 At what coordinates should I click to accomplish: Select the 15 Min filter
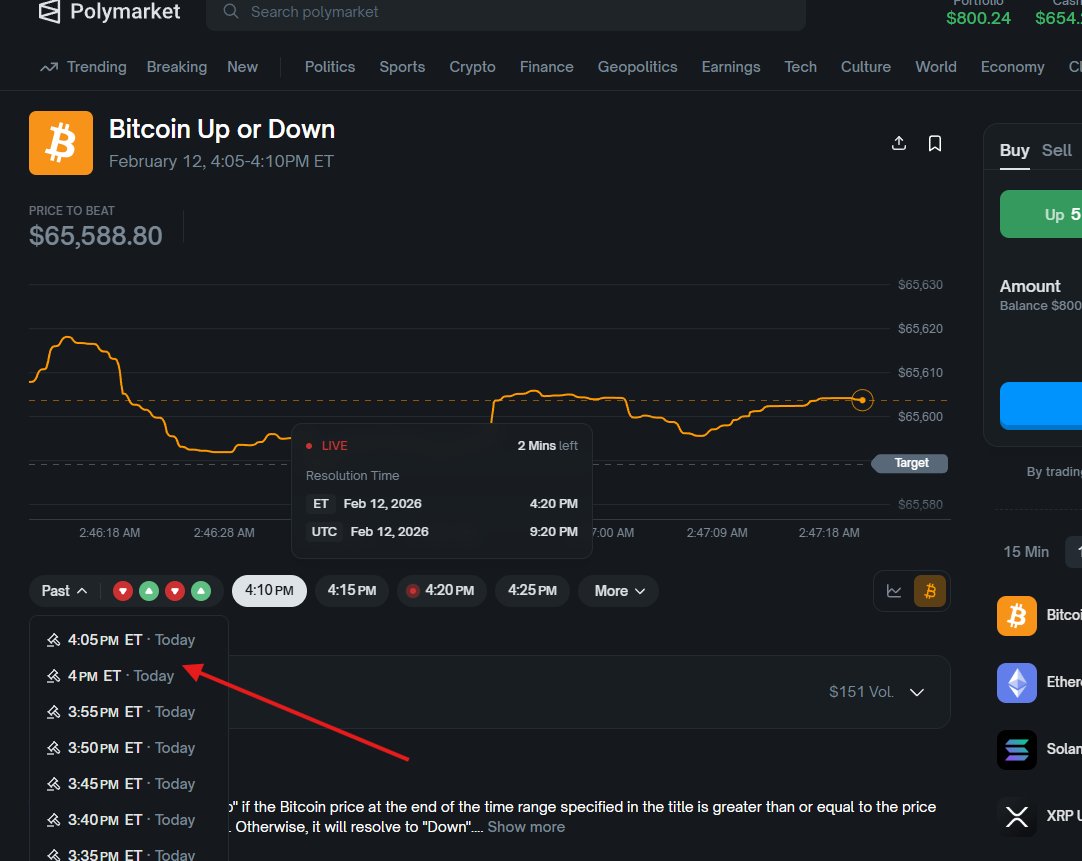pos(1025,552)
